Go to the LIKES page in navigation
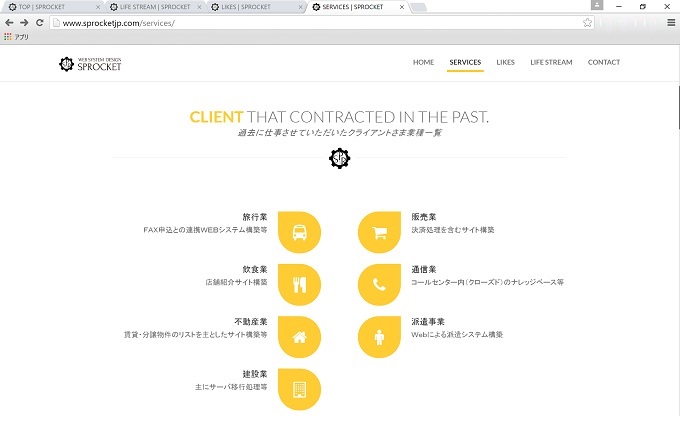 click(x=505, y=62)
